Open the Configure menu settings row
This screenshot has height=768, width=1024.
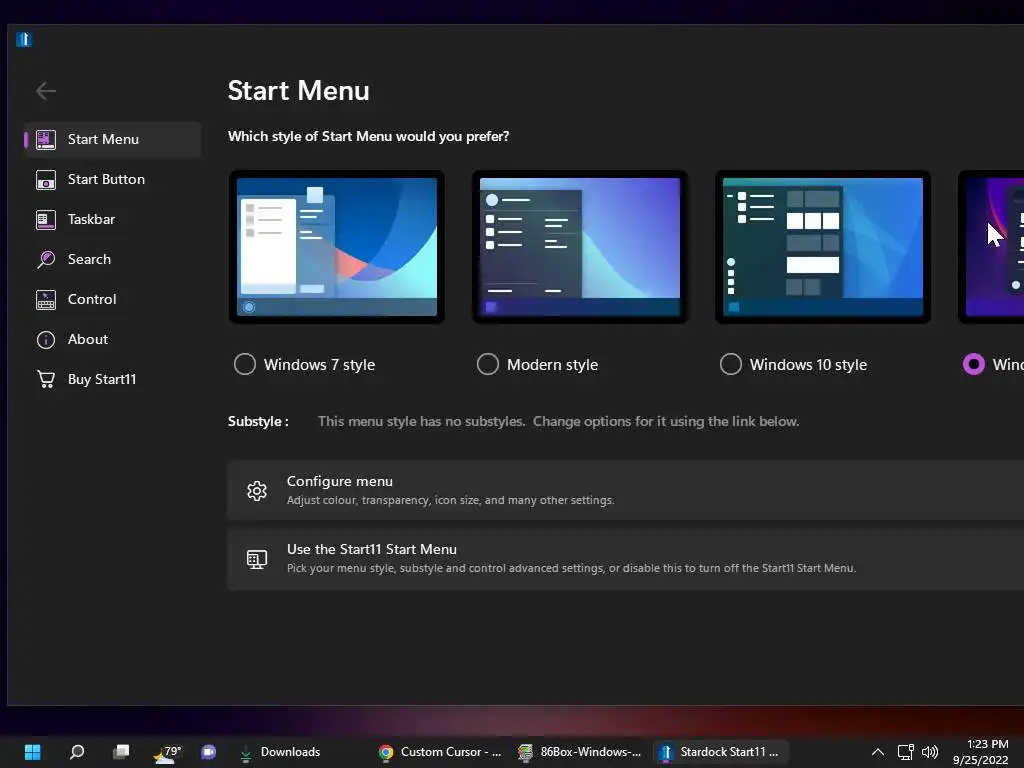[x=626, y=490]
